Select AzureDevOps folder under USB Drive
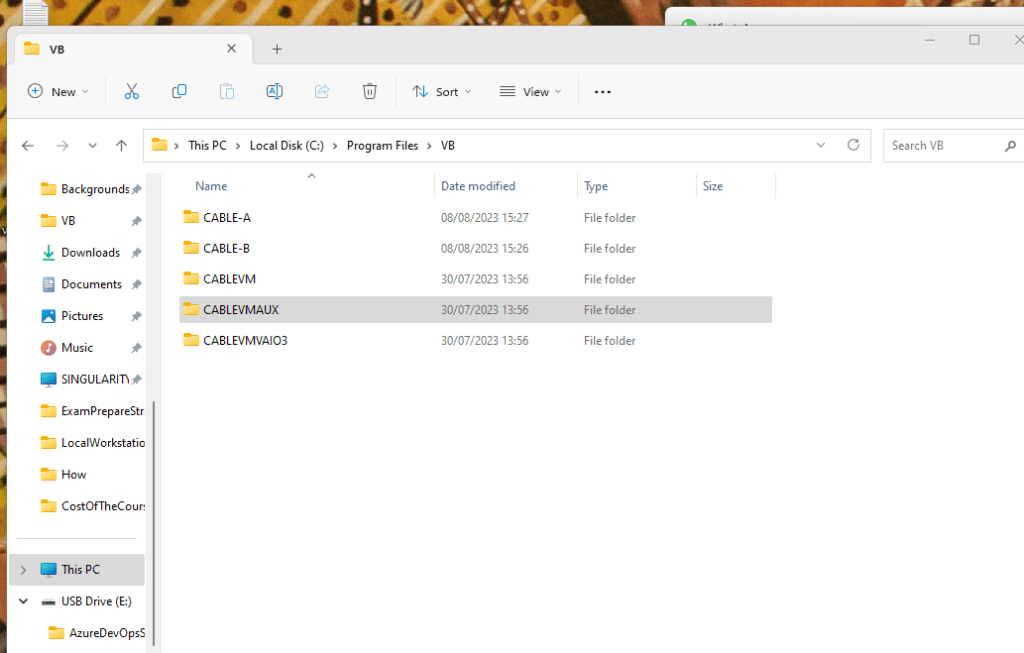Screen dimensions: 1024x653 [x=97, y=633]
